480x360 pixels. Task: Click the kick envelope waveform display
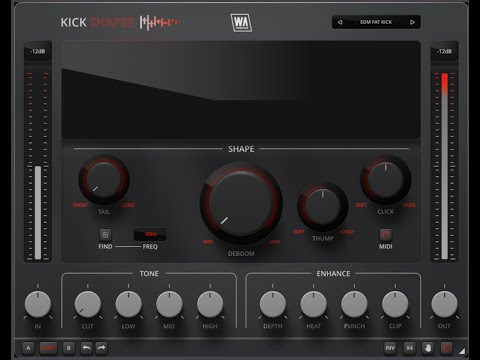(241, 90)
